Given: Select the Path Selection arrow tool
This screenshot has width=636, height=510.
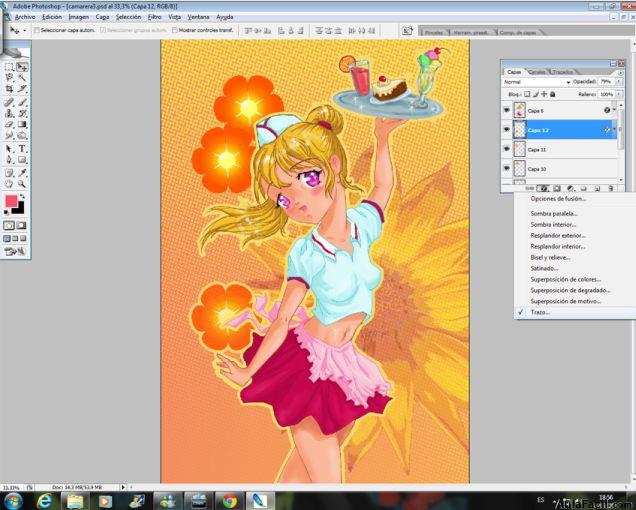Looking at the screenshot, I should point(9,149).
